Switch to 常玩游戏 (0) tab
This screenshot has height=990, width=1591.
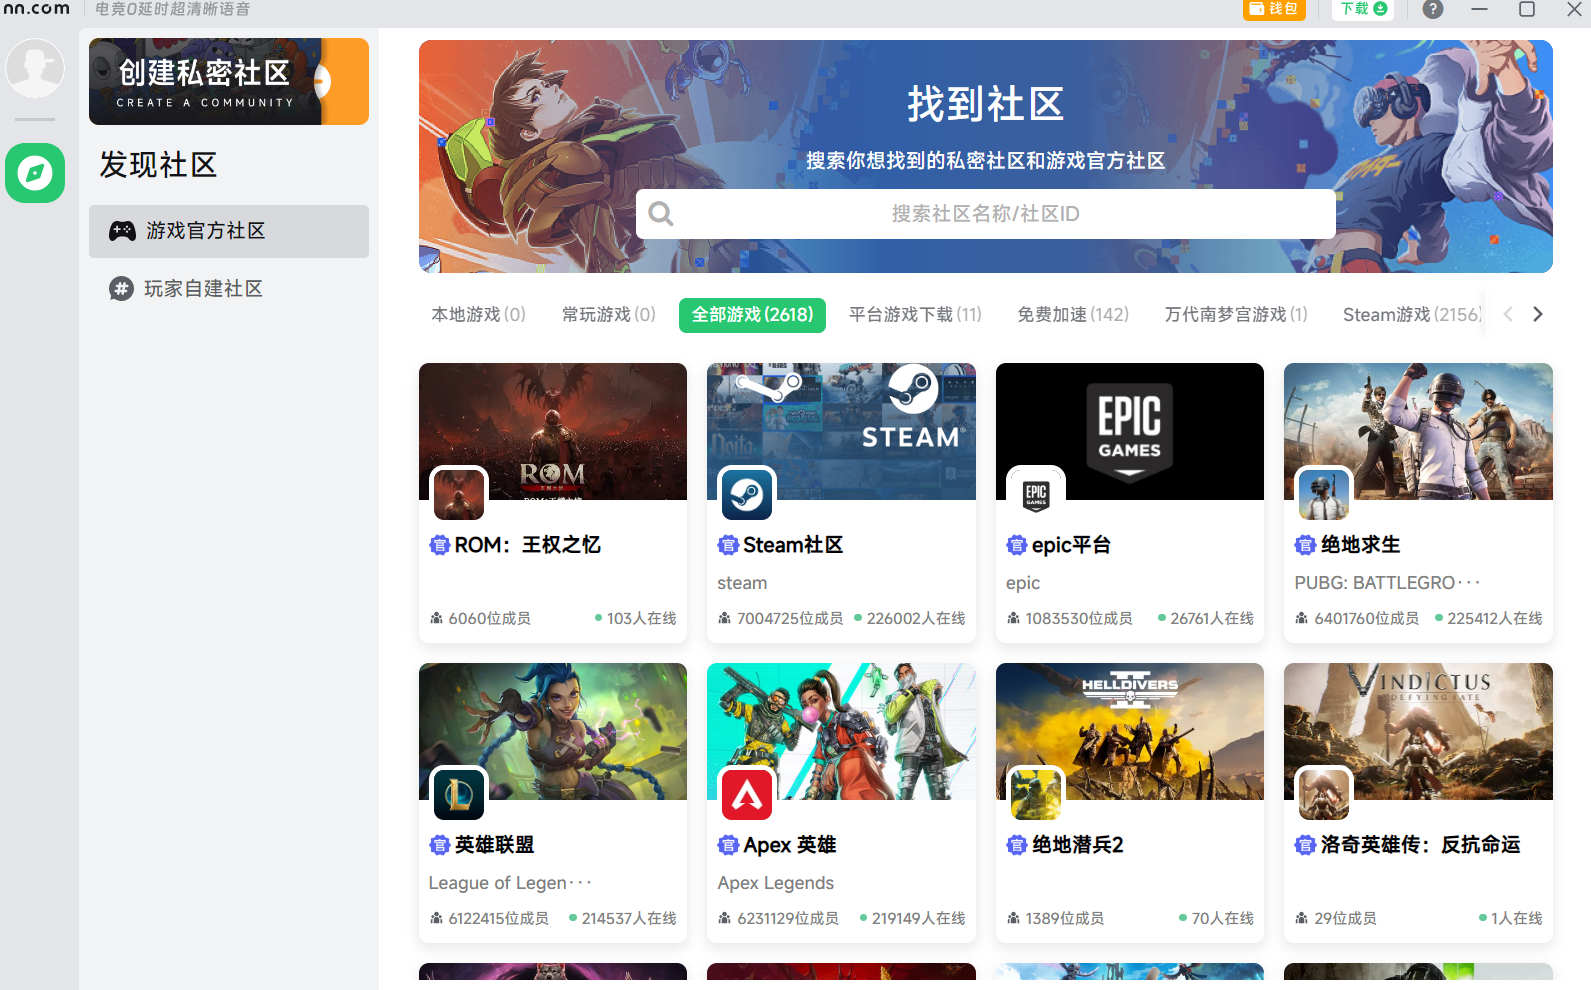pyautogui.click(x=609, y=315)
